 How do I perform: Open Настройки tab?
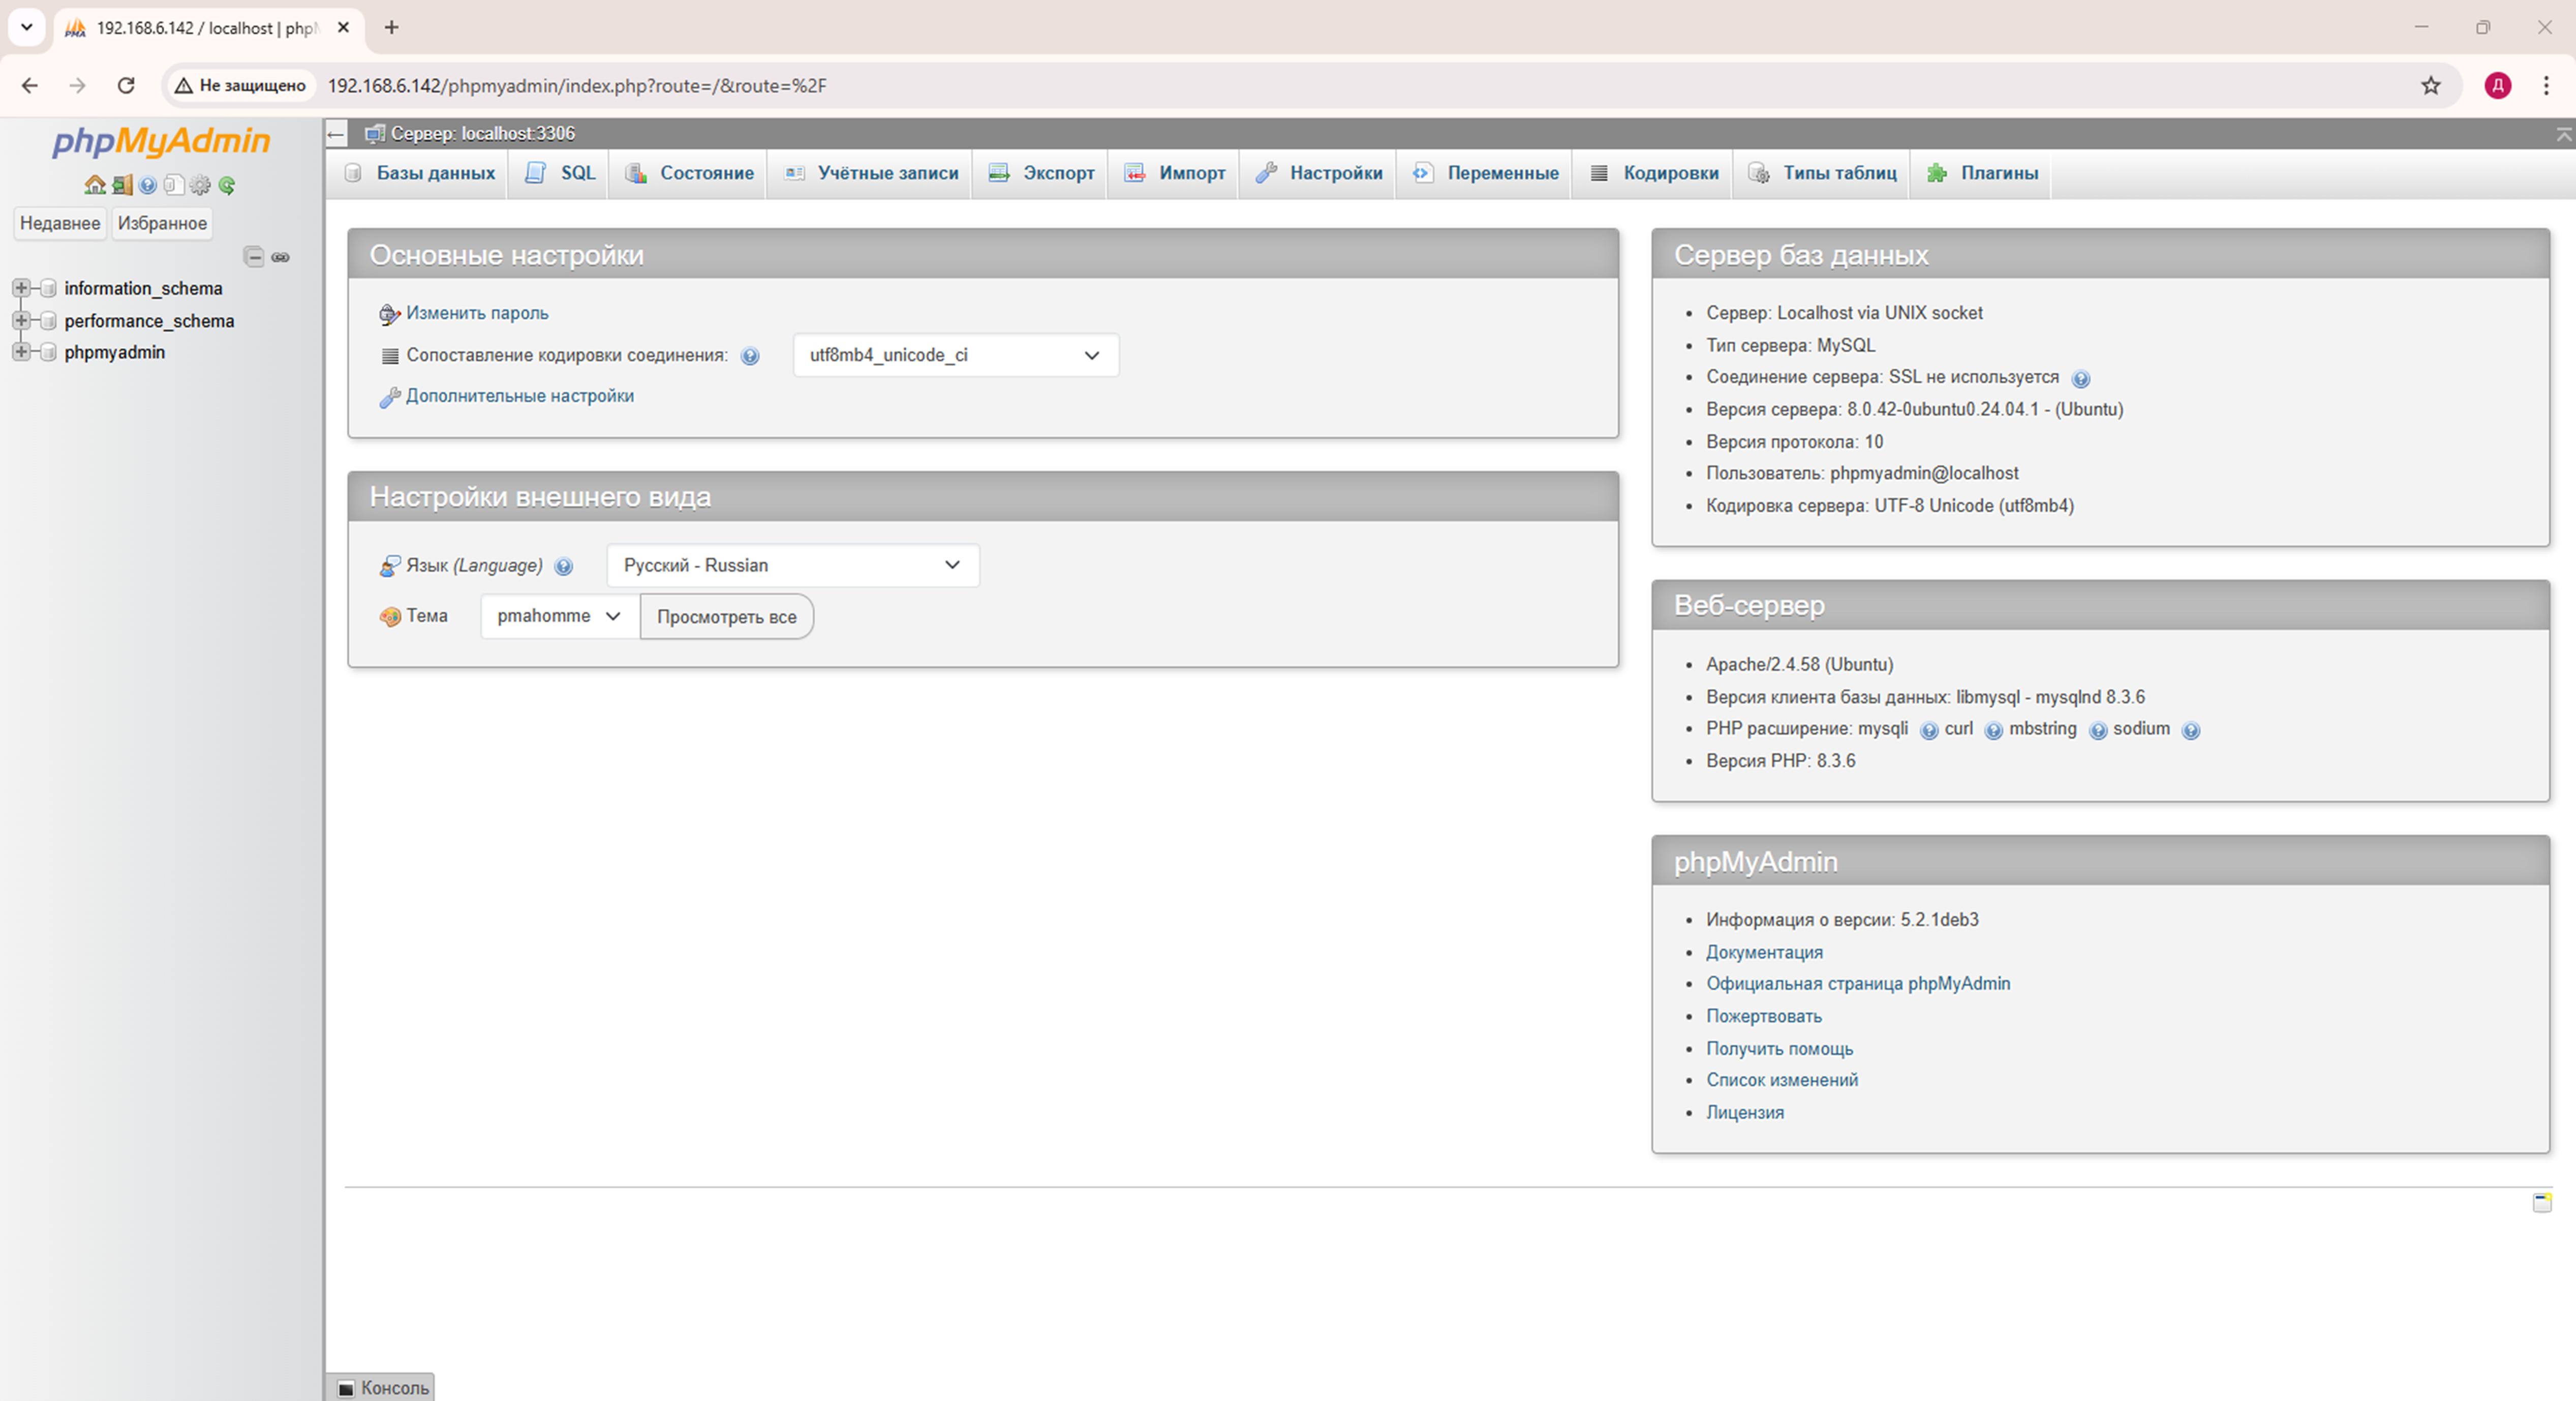(1319, 173)
